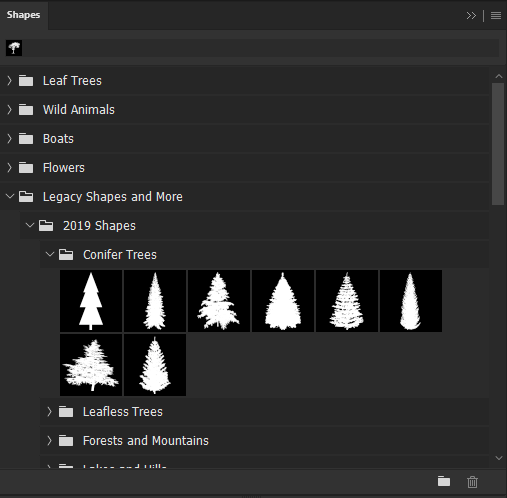Select the Leafless Trees label
This screenshot has height=498, width=507.
click(x=123, y=412)
